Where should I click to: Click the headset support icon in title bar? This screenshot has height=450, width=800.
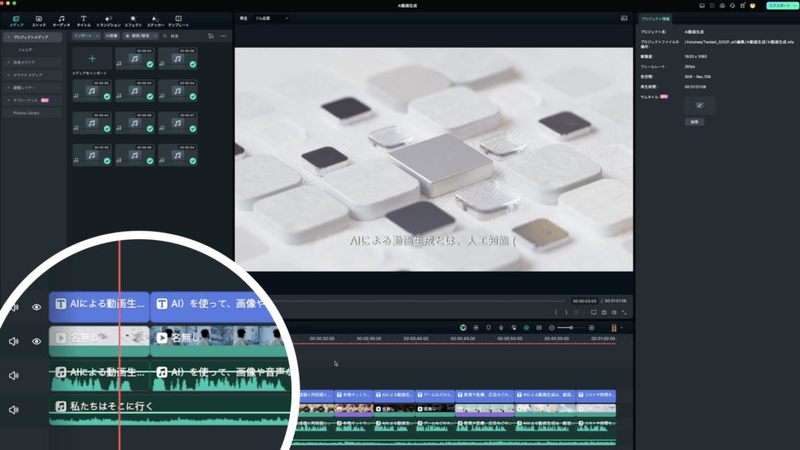(732, 6)
